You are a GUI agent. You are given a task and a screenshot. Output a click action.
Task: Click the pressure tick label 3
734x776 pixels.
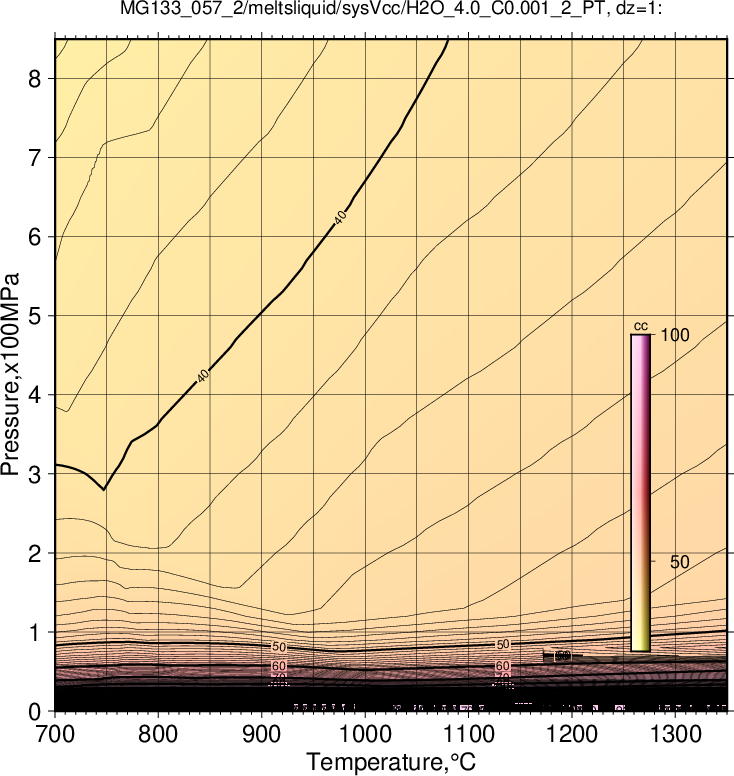click(x=34, y=474)
